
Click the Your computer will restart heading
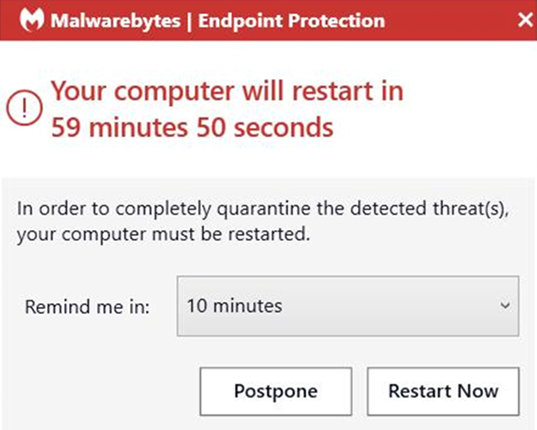pos(227,91)
